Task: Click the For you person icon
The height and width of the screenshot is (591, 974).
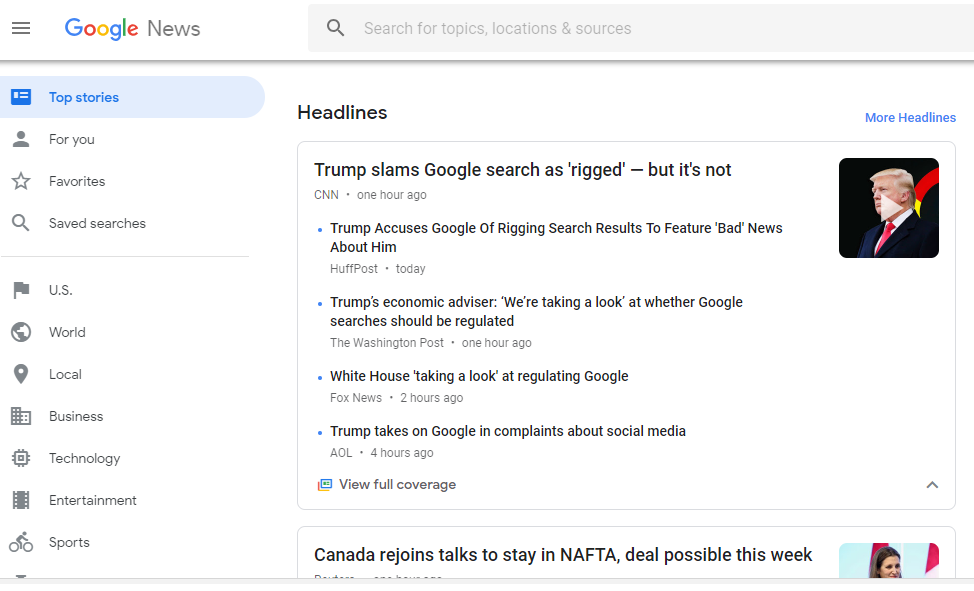Action: tap(21, 139)
